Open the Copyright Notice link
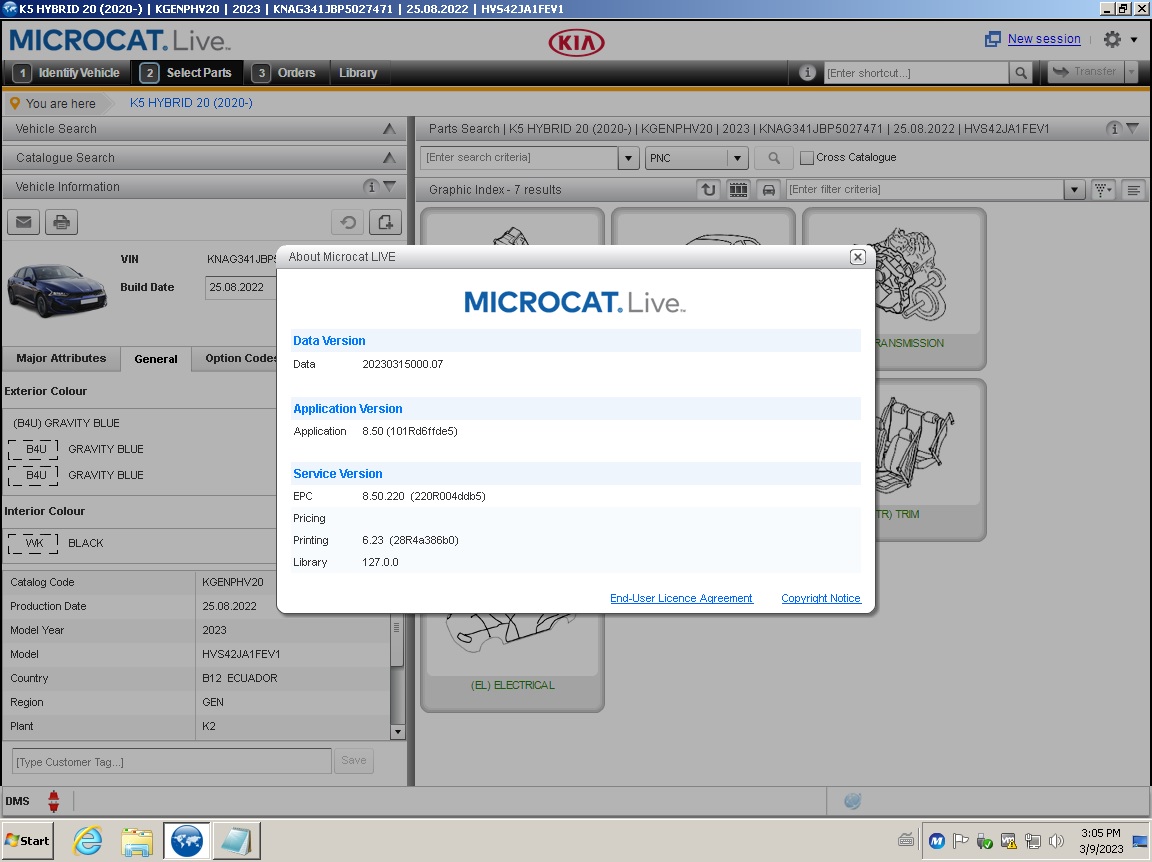Screen dimensions: 1152x862 coord(821,598)
